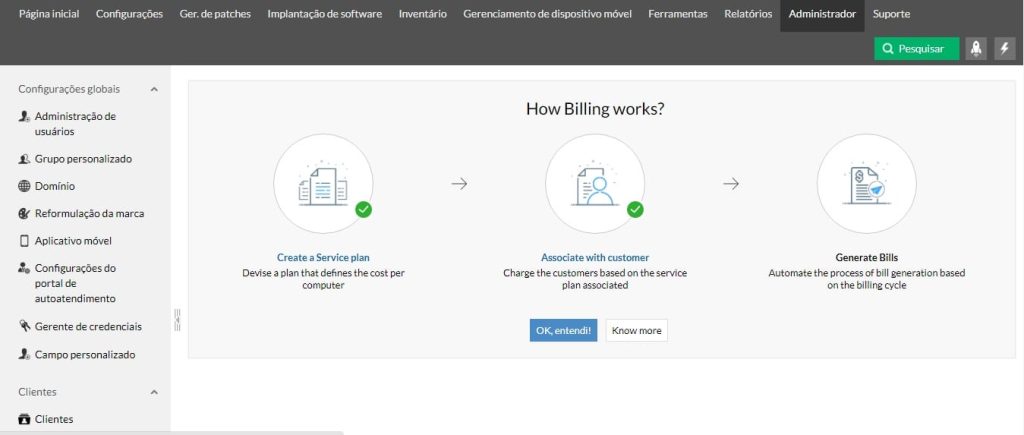Click the Domínio globe icon

click(x=25, y=186)
